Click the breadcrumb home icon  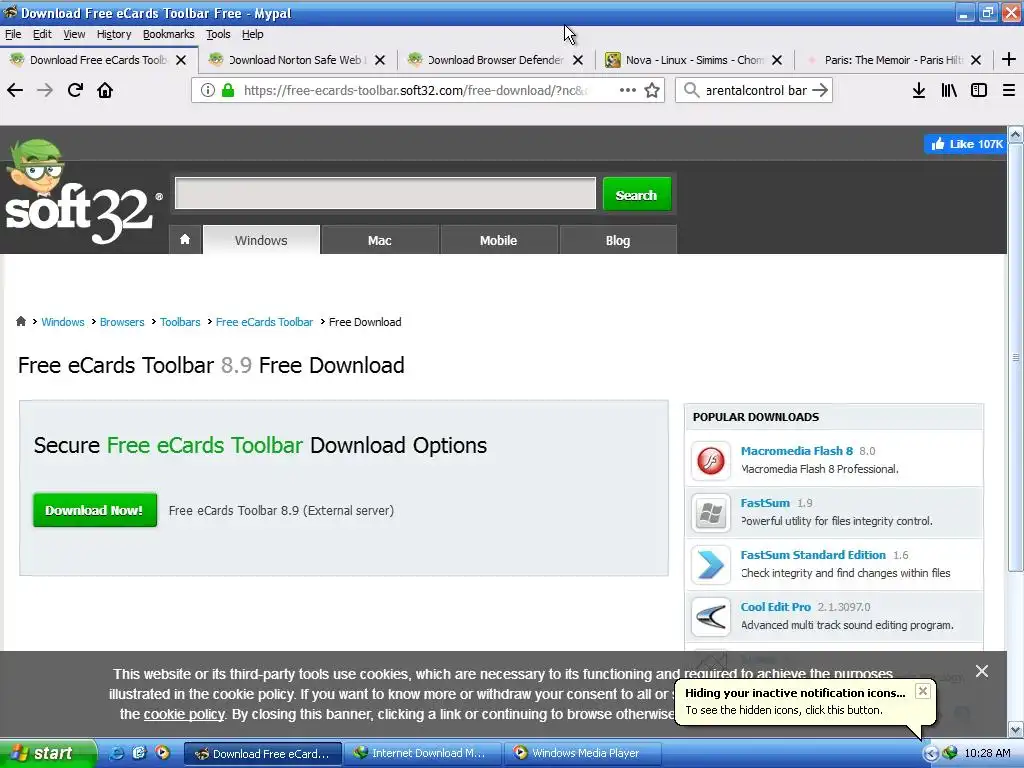(x=21, y=321)
